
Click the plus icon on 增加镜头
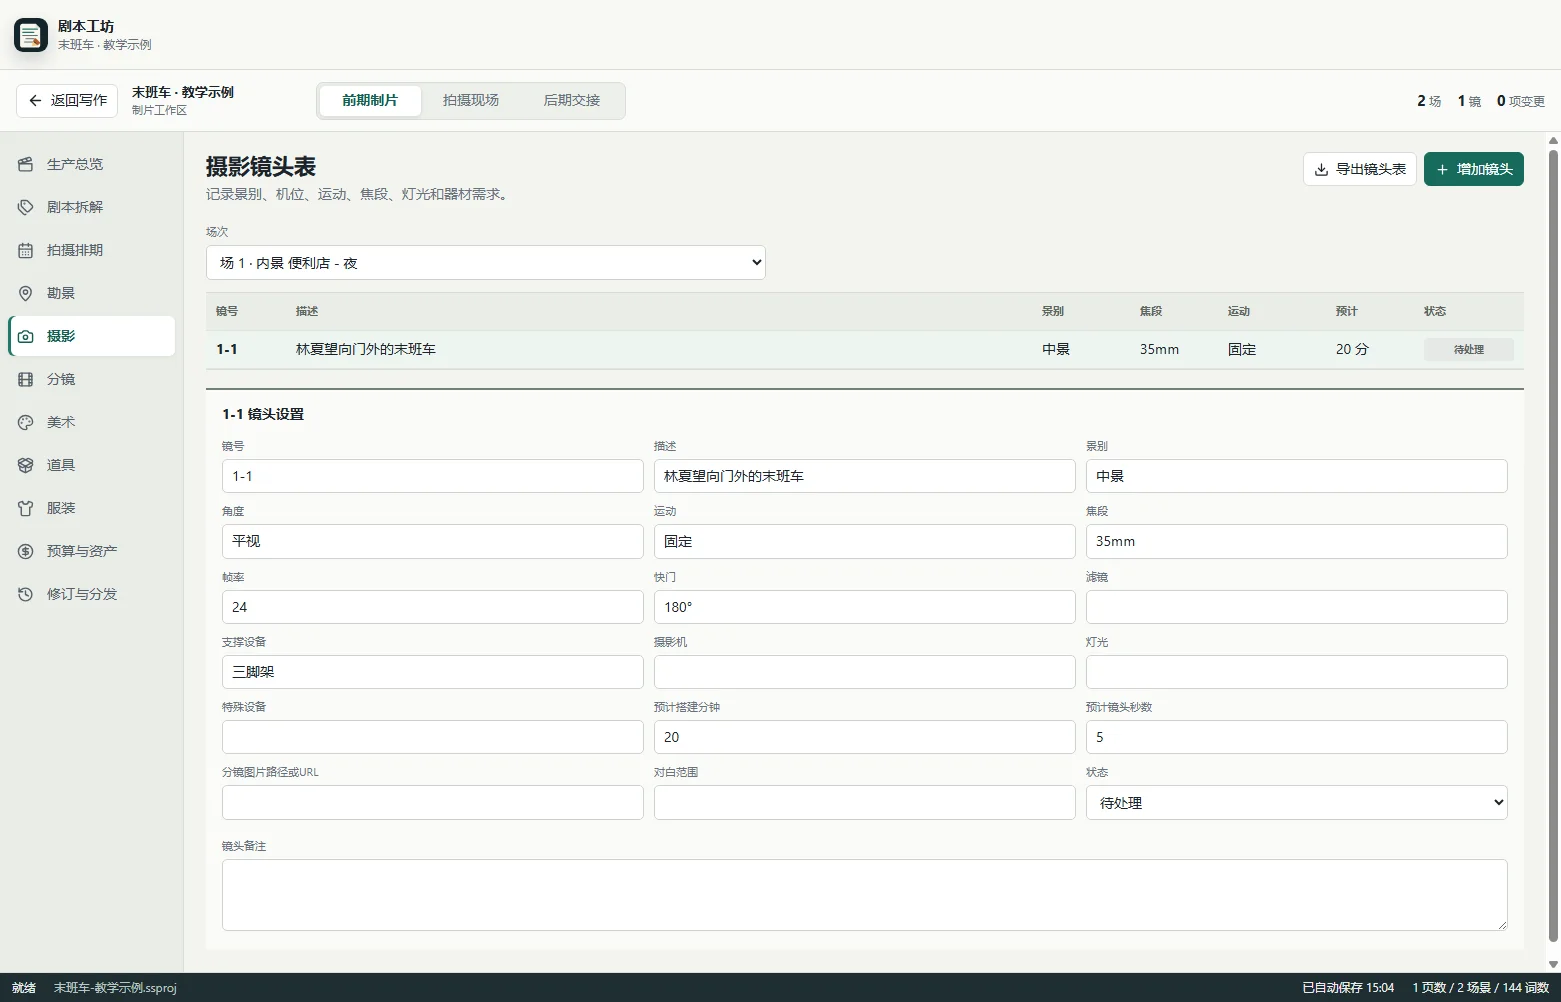pos(1442,169)
